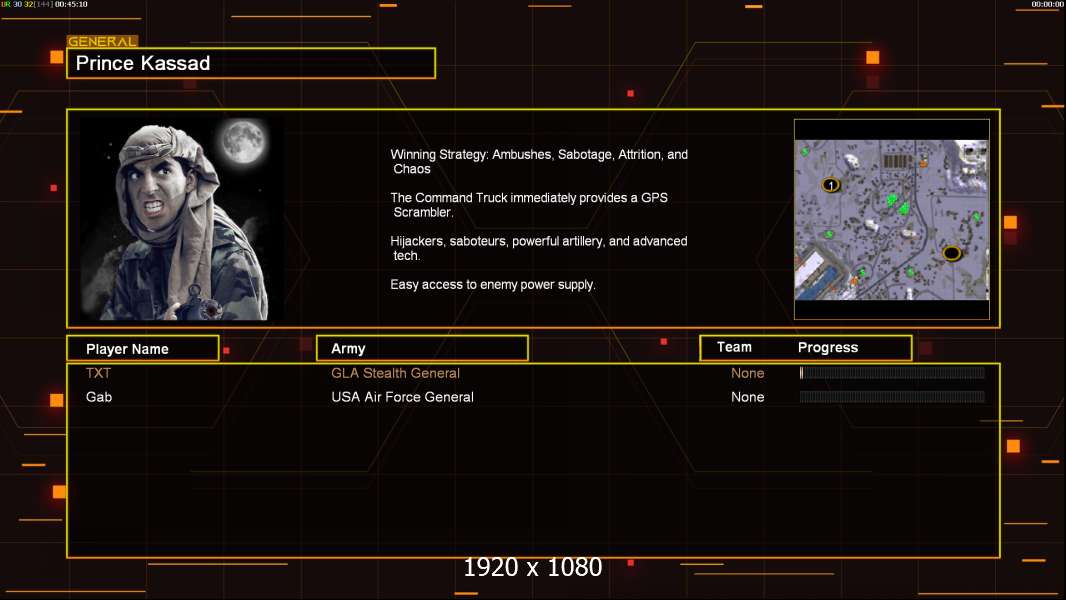Click the Team column header

click(734, 347)
